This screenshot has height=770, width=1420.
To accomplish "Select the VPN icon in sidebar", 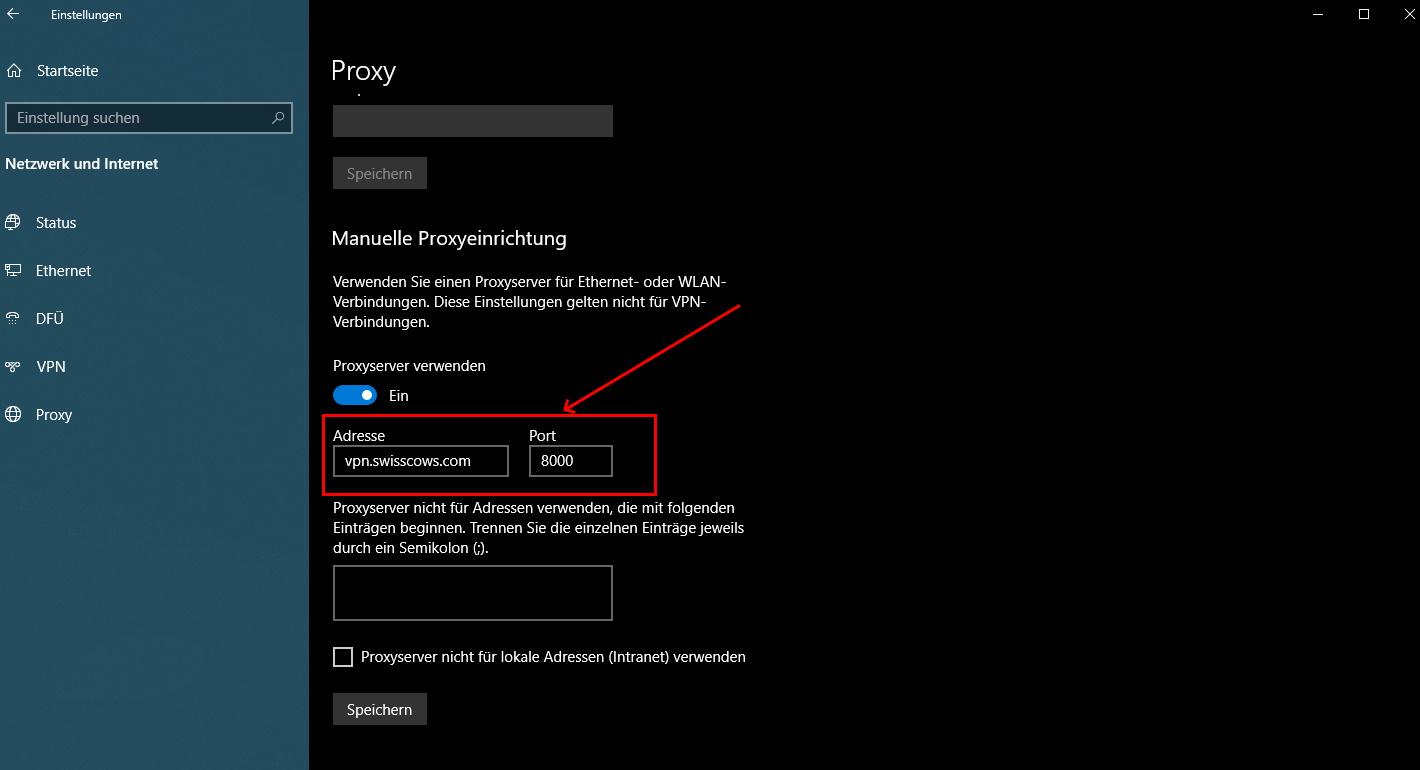I will tap(13, 366).
